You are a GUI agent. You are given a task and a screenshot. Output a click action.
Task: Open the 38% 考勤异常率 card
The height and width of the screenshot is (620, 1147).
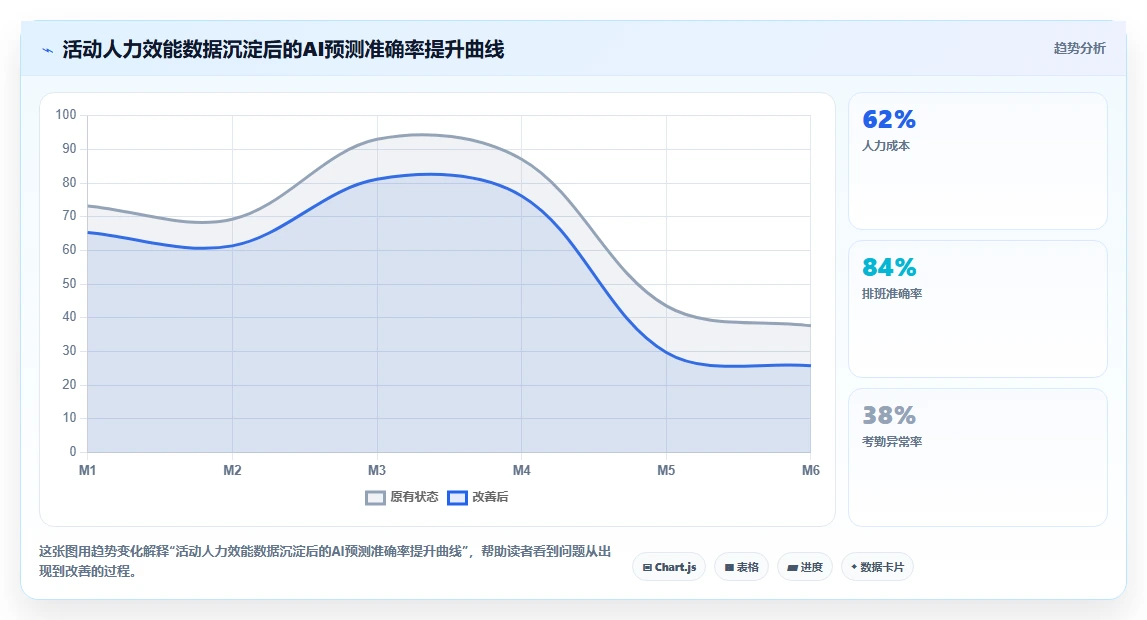(x=977, y=457)
